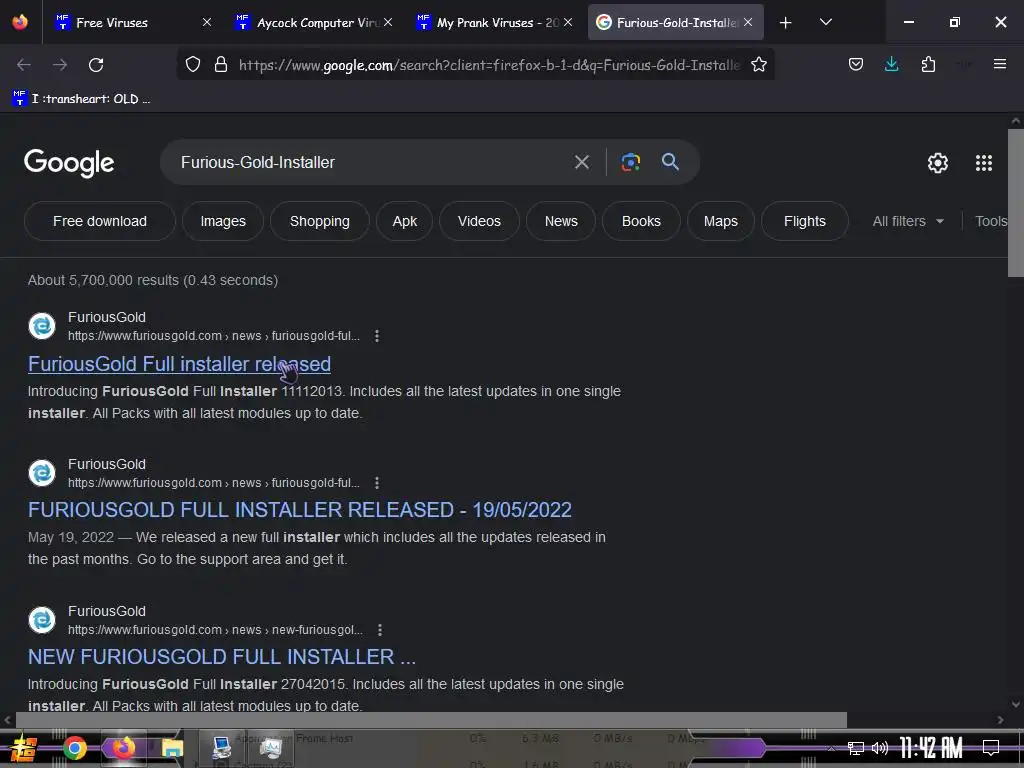Image resolution: width=1024 pixels, height=768 pixels.
Task: Open File Explorer from the taskbar
Action: click(172, 748)
